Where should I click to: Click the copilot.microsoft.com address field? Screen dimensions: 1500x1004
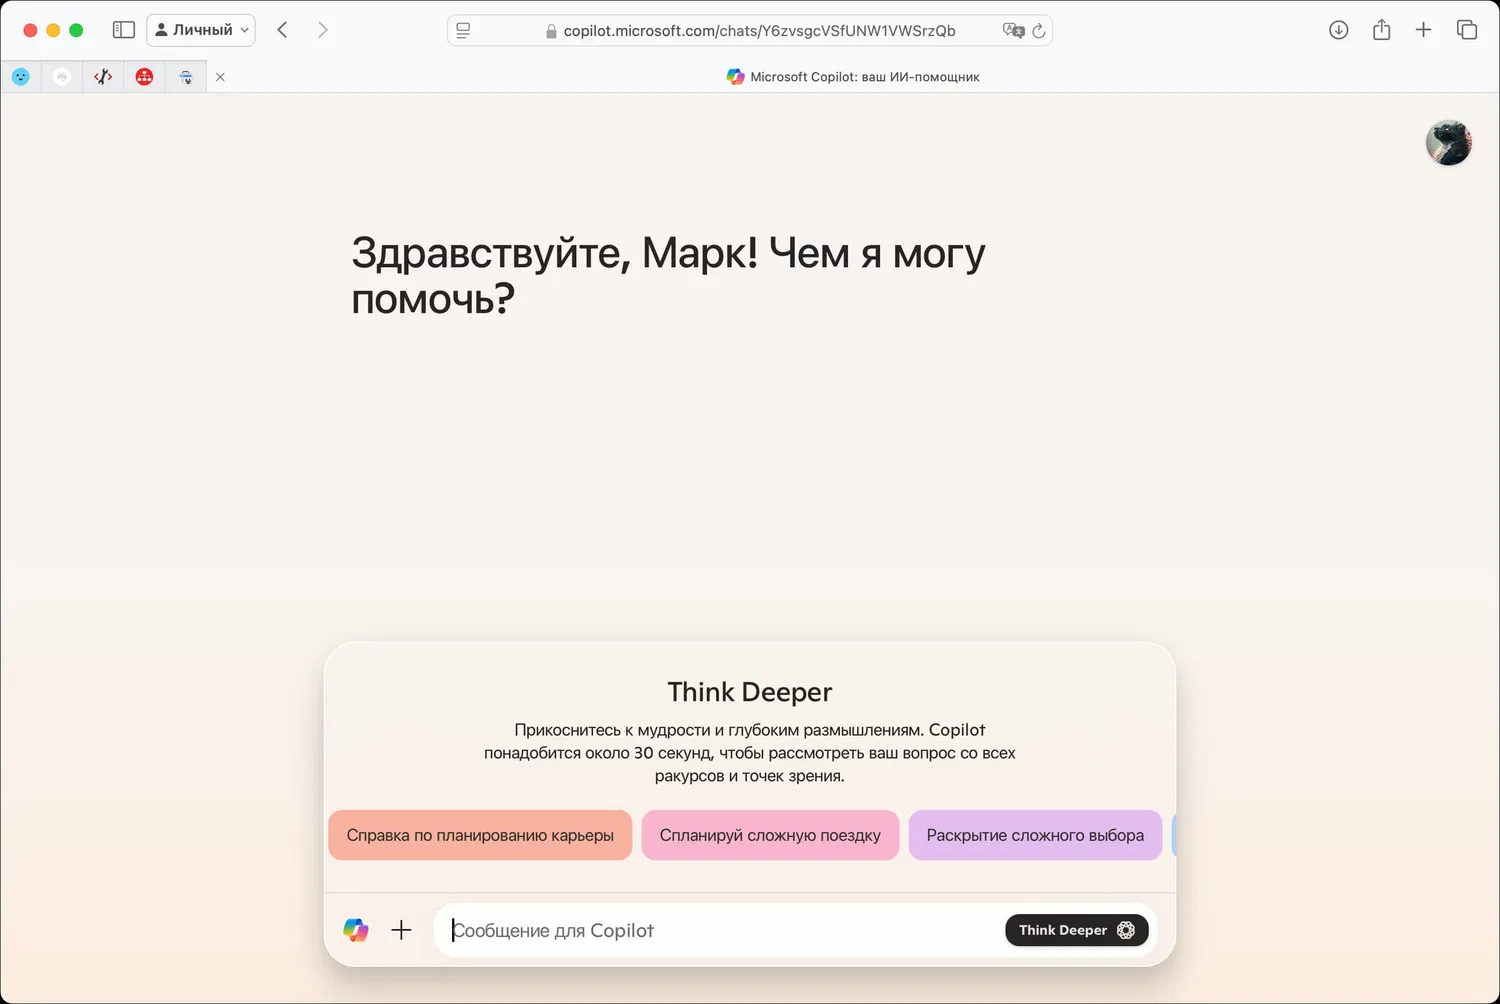click(x=750, y=31)
